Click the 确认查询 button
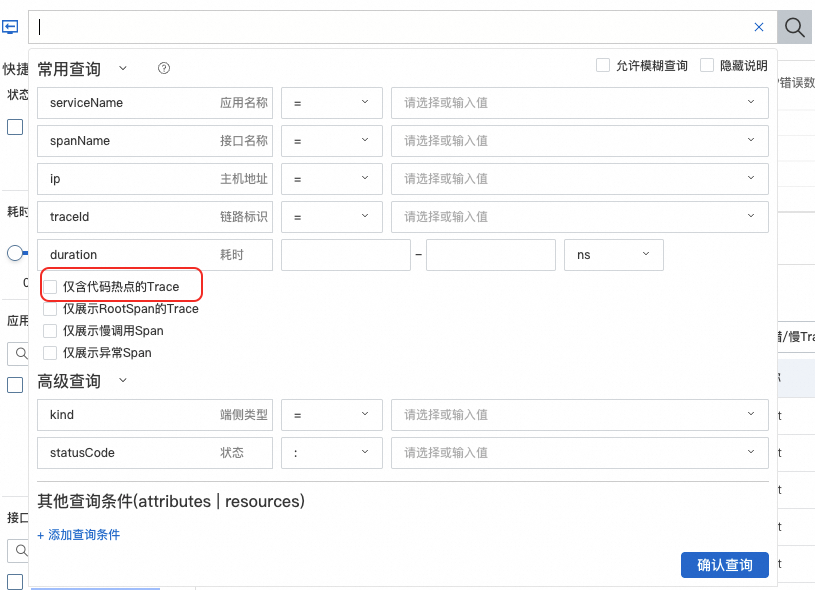Viewport: 815px width, 590px height. [725, 565]
